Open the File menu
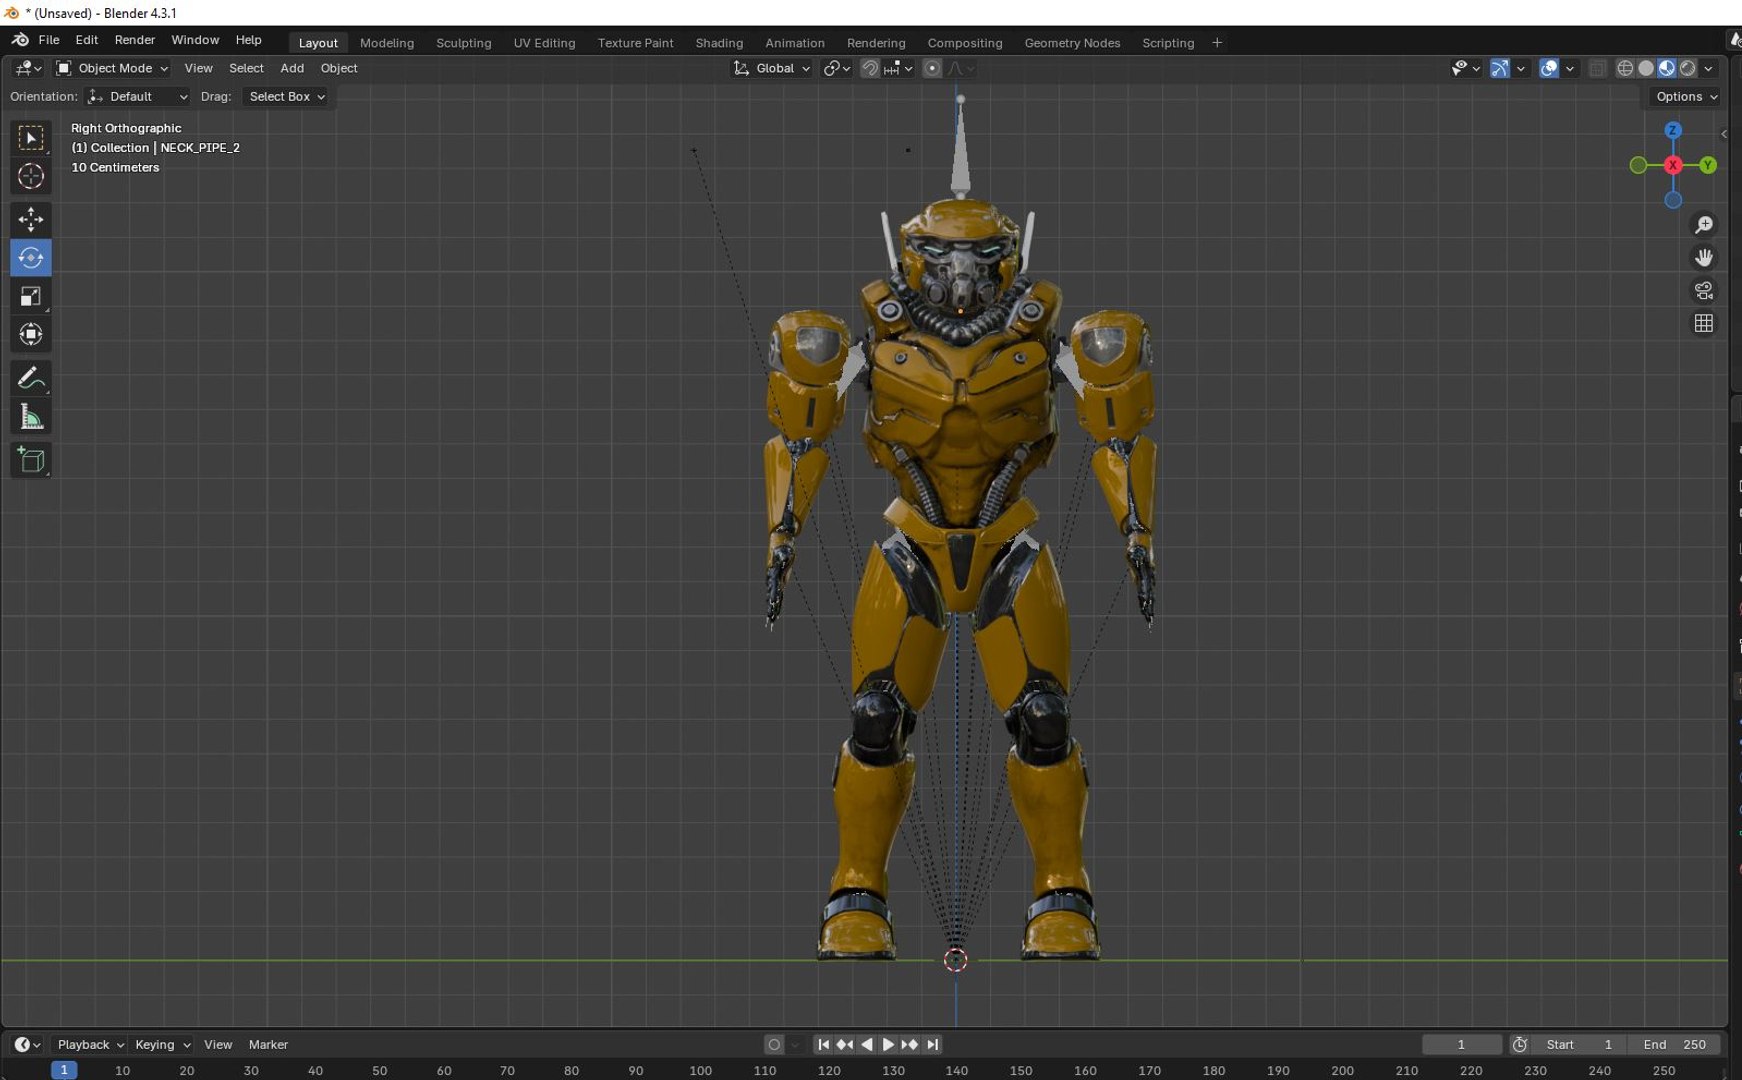The width and height of the screenshot is (1742, 1080). coord(49,40)
